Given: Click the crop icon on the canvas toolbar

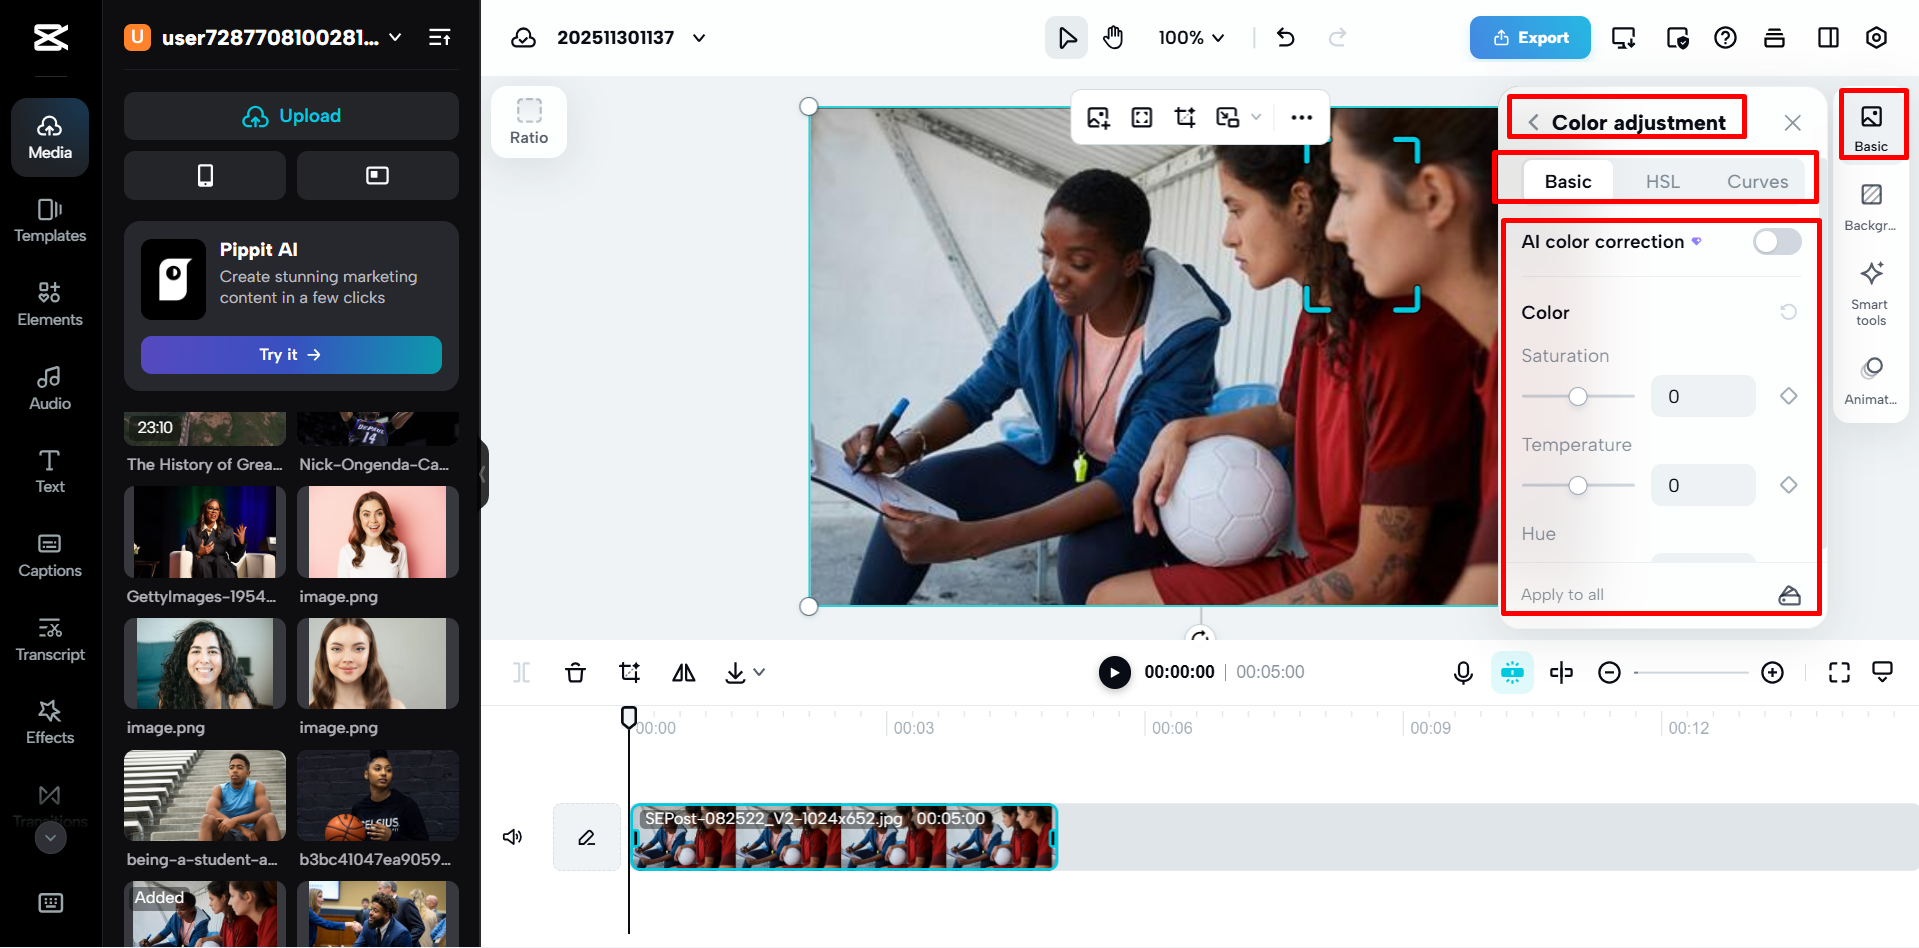Looking at the screenshot, I should point(1184,117).
